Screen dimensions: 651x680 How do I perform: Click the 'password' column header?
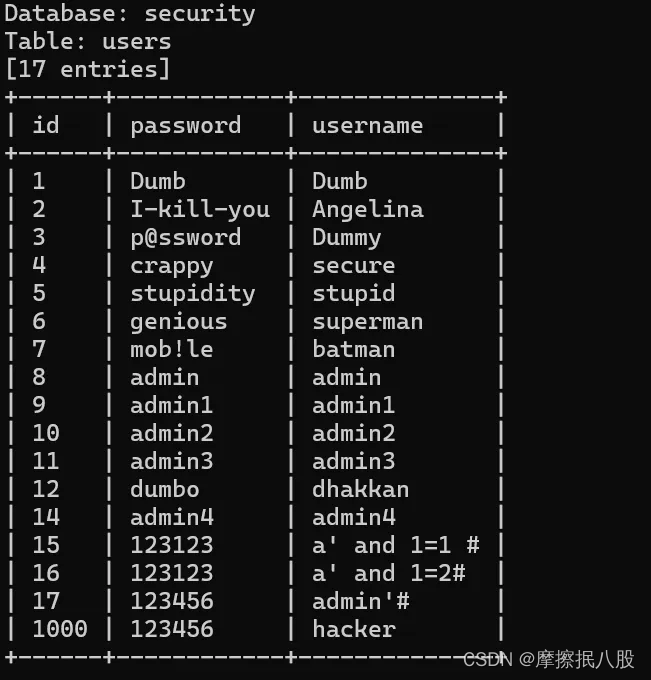186,126
